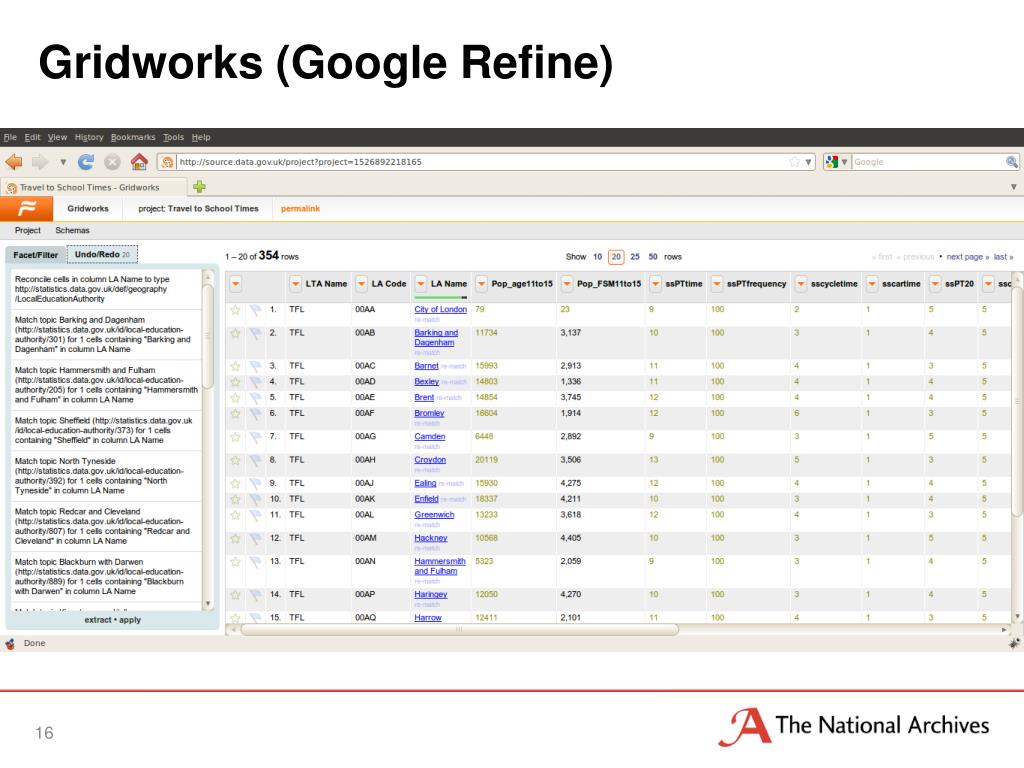Star row 12 Hackney
The width and height of the screenshot is (1024, 768).
pyautogui.click(x=235, y=539)
